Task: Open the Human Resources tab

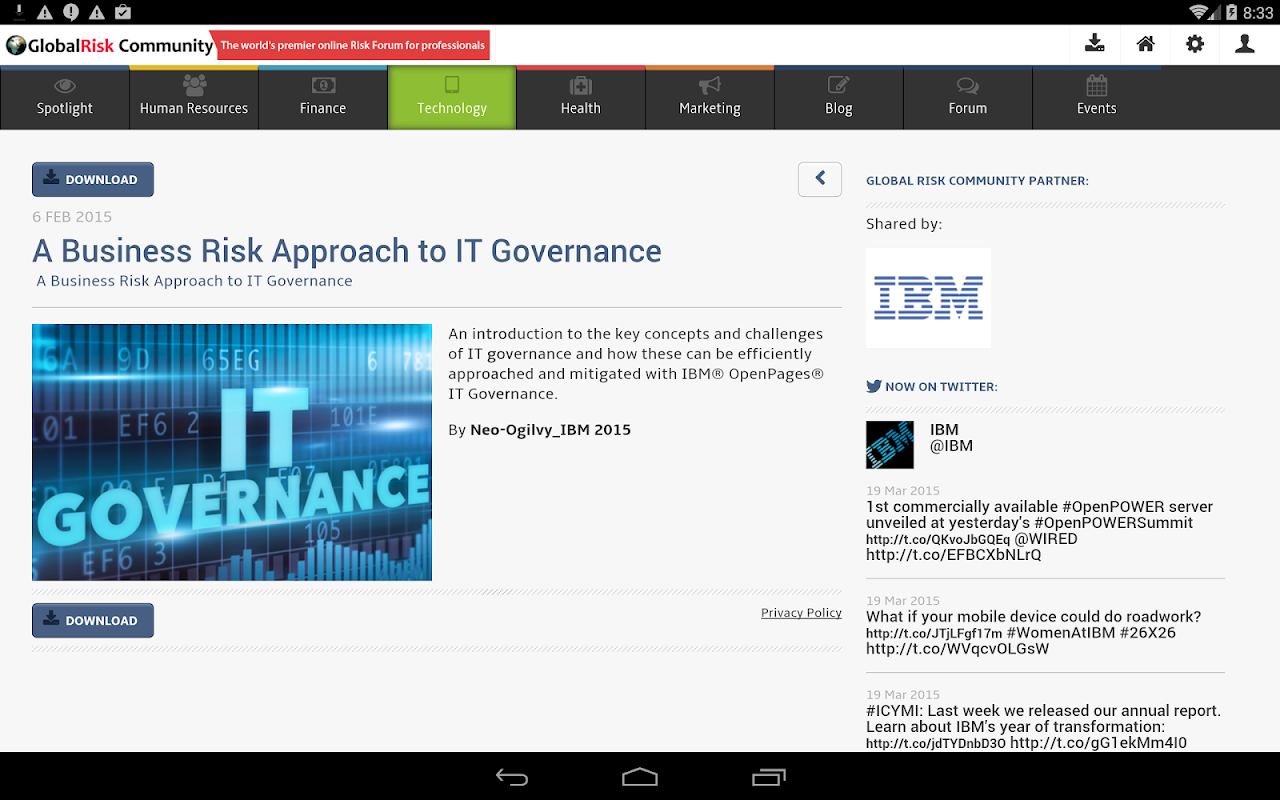Action: pos(194,98)
